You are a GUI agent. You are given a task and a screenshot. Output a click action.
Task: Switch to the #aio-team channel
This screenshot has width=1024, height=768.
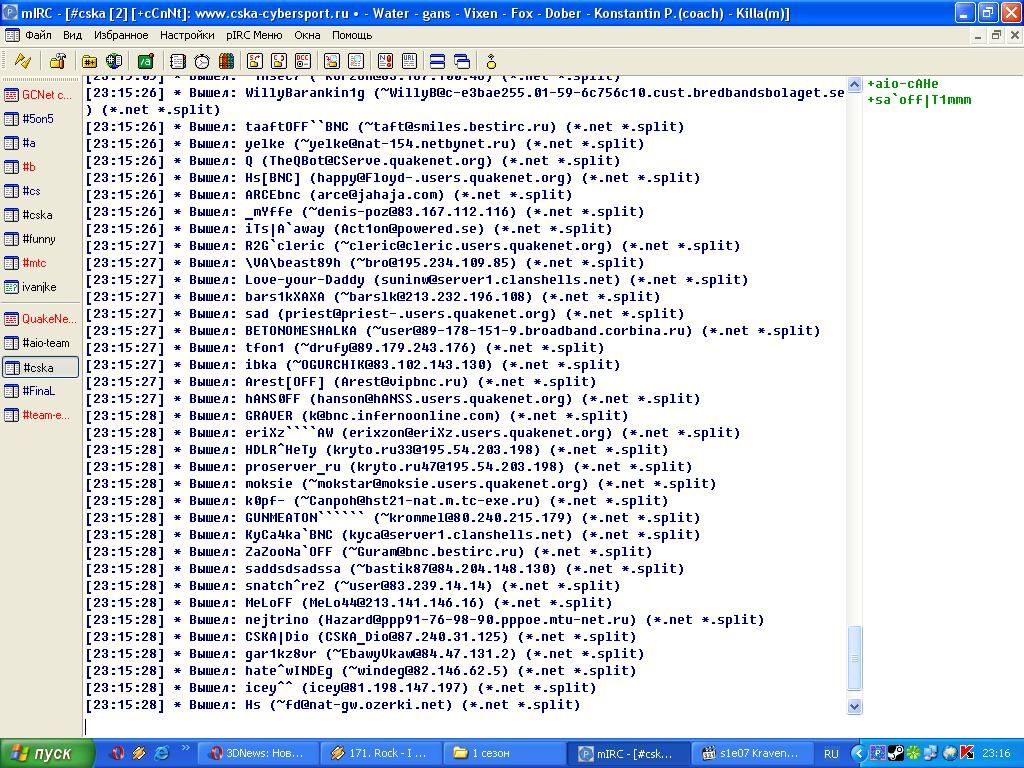(40, 344)
